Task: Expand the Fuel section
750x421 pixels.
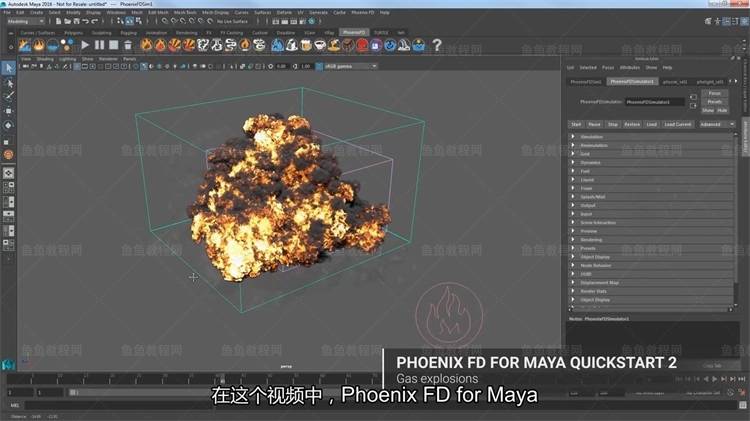Action: tap(651, 171)
